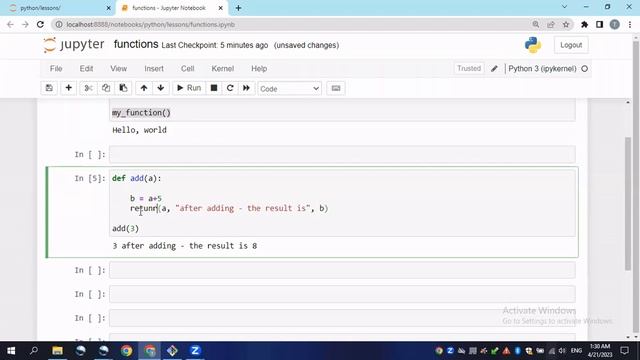Image resolution: width=640 pixels, height=360 pixels.
Task: Click the zoom magnifier icon in address bar
Action: (x=536, y=24)
